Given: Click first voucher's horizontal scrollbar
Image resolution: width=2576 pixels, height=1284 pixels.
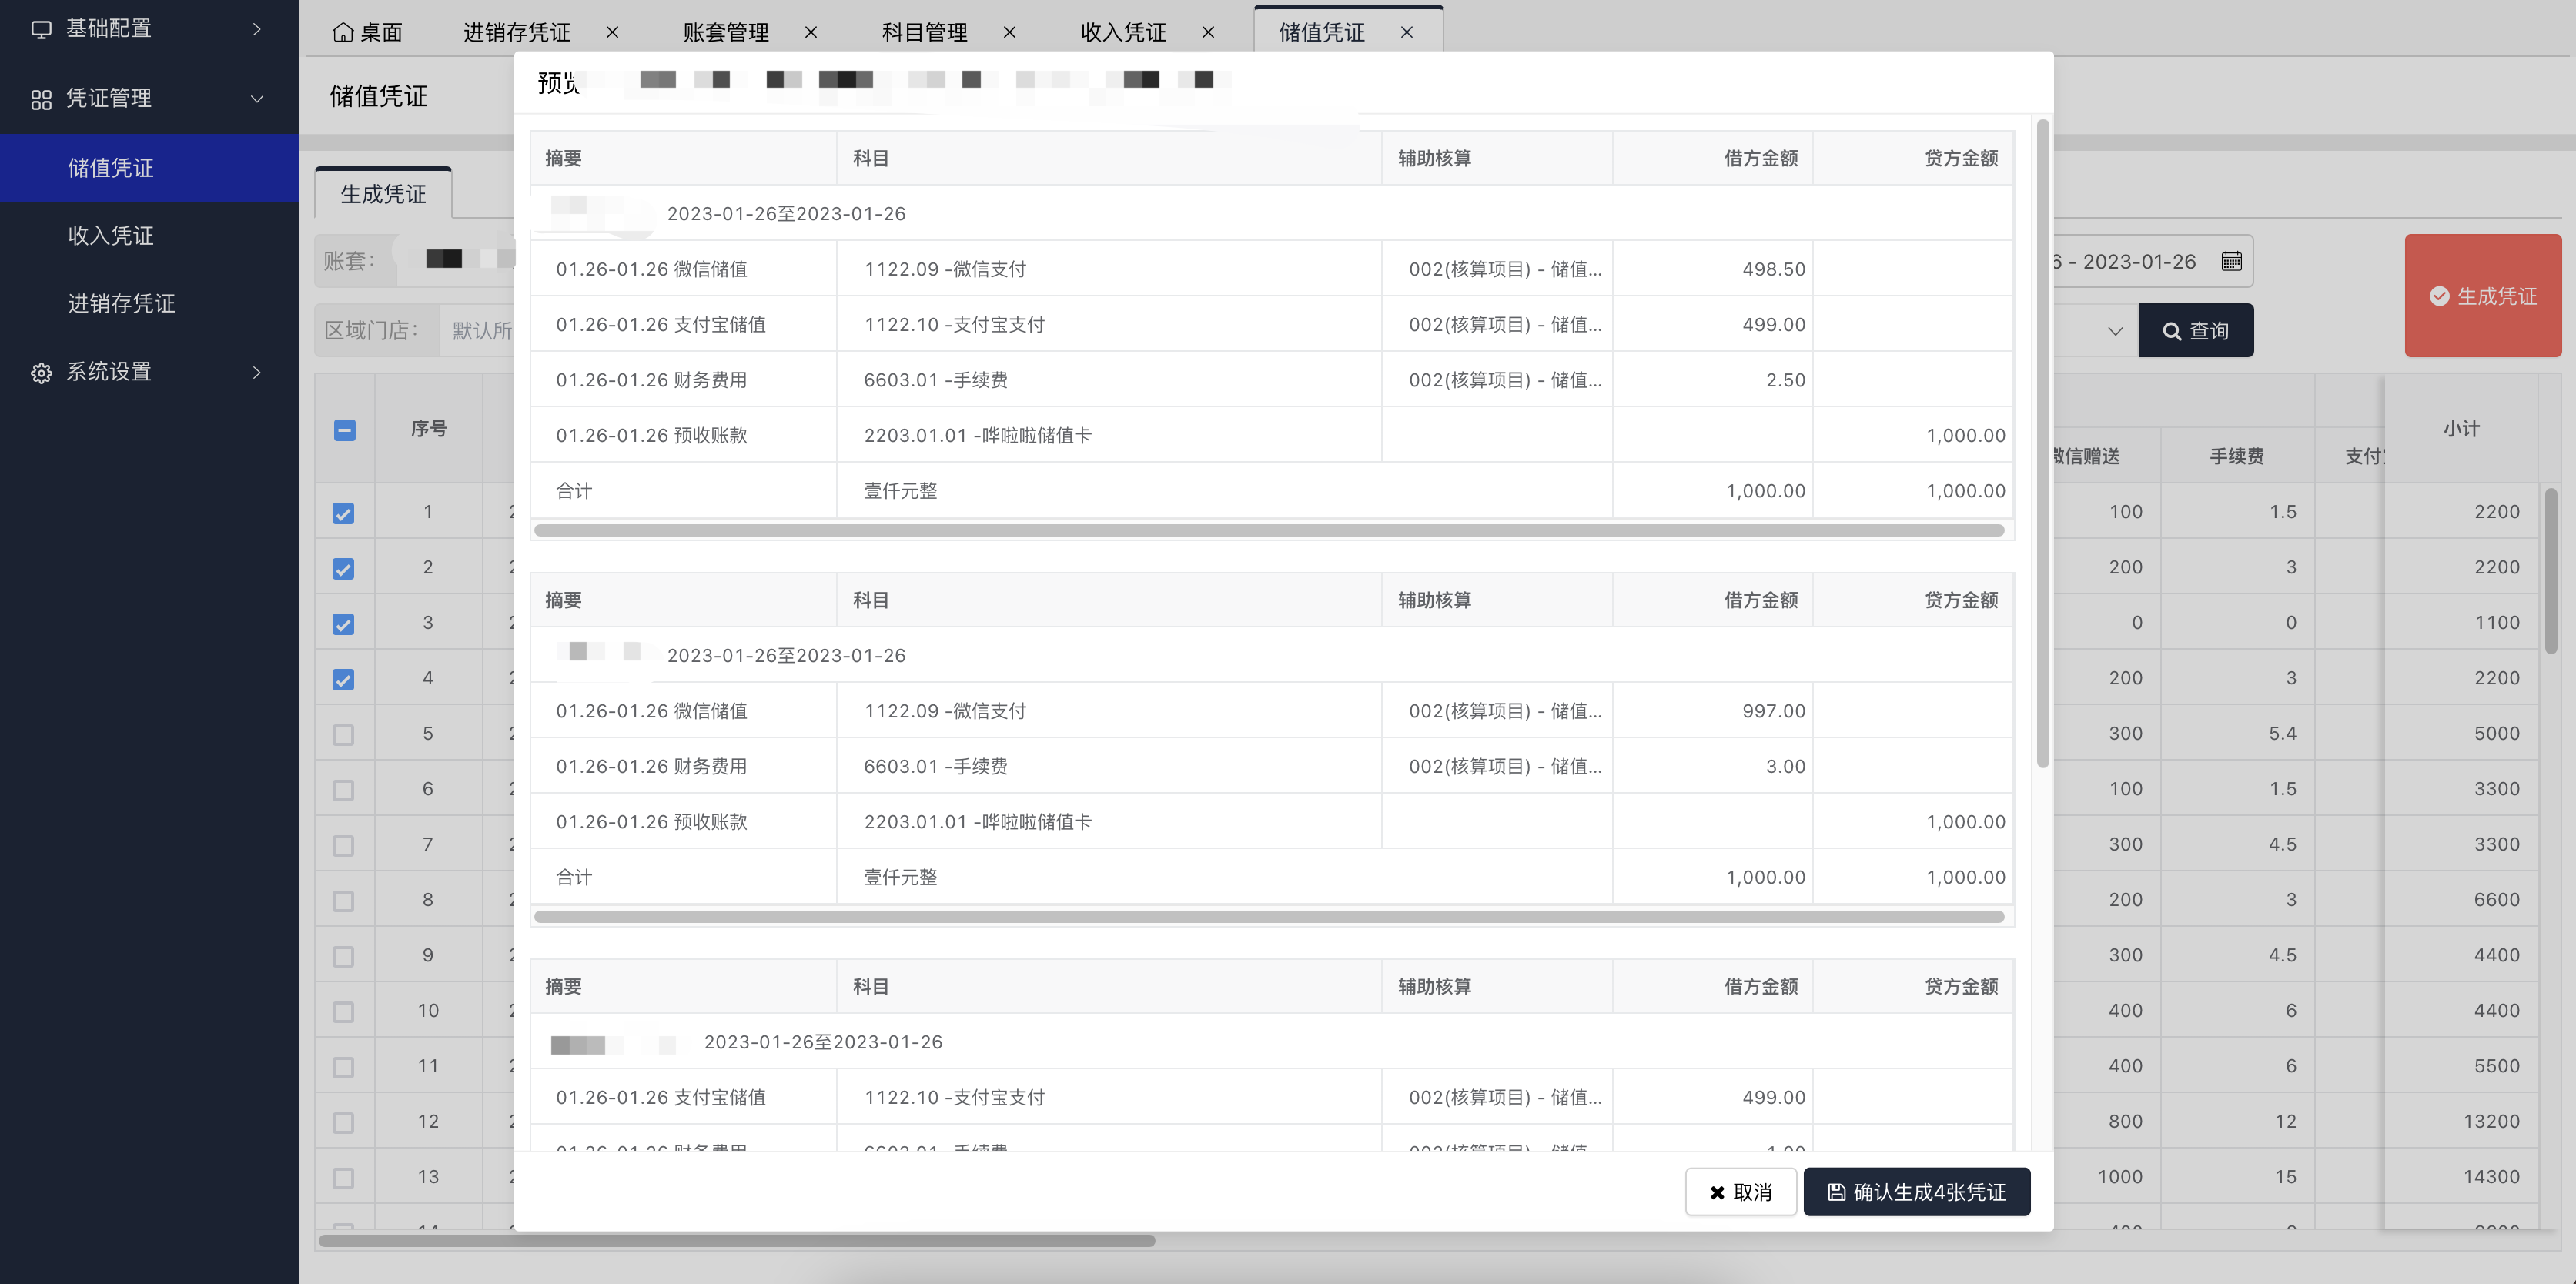Looking at the screenshot, I should (x=1269, y=530).
